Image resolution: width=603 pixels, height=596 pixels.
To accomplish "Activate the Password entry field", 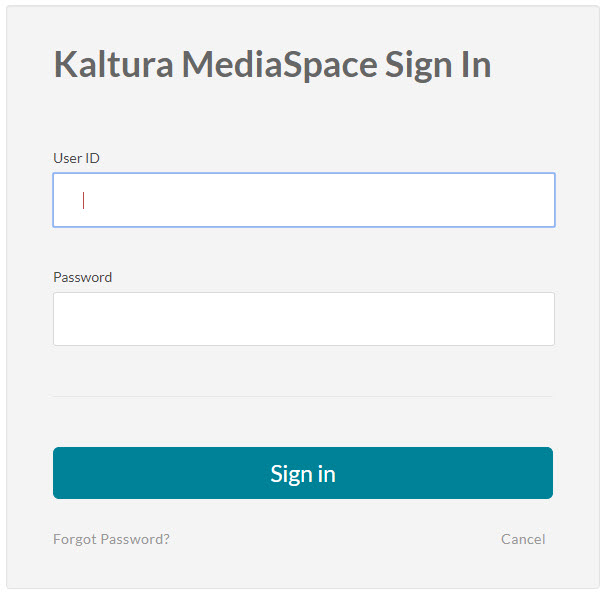I will [x=304, y=319].
